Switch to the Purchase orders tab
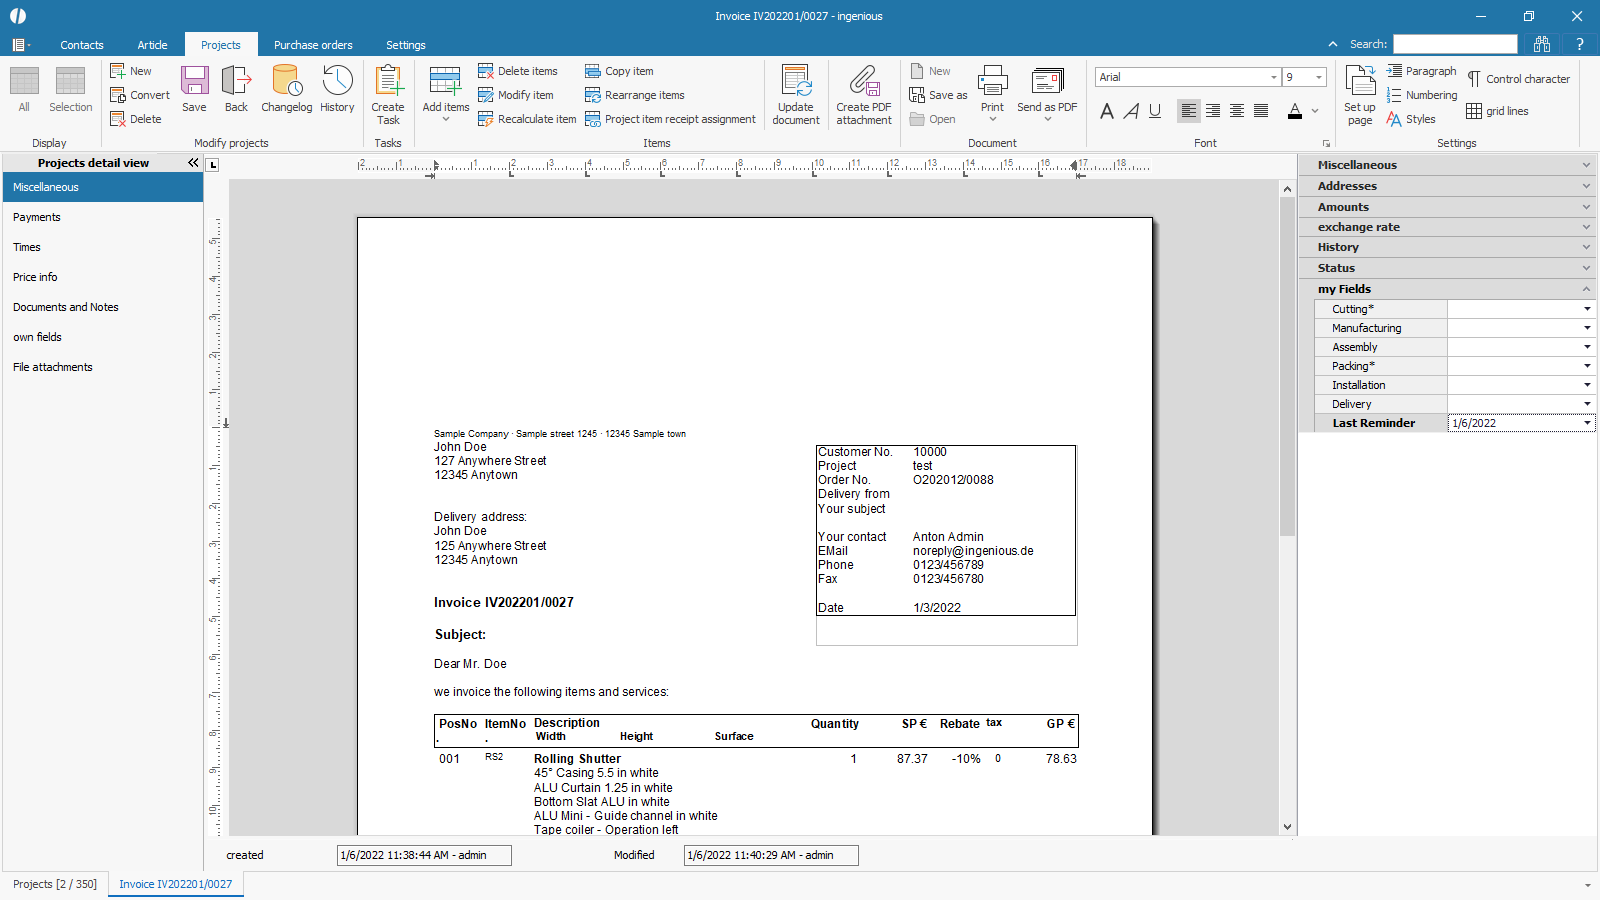1600x900 pixels. pos(313,45)
